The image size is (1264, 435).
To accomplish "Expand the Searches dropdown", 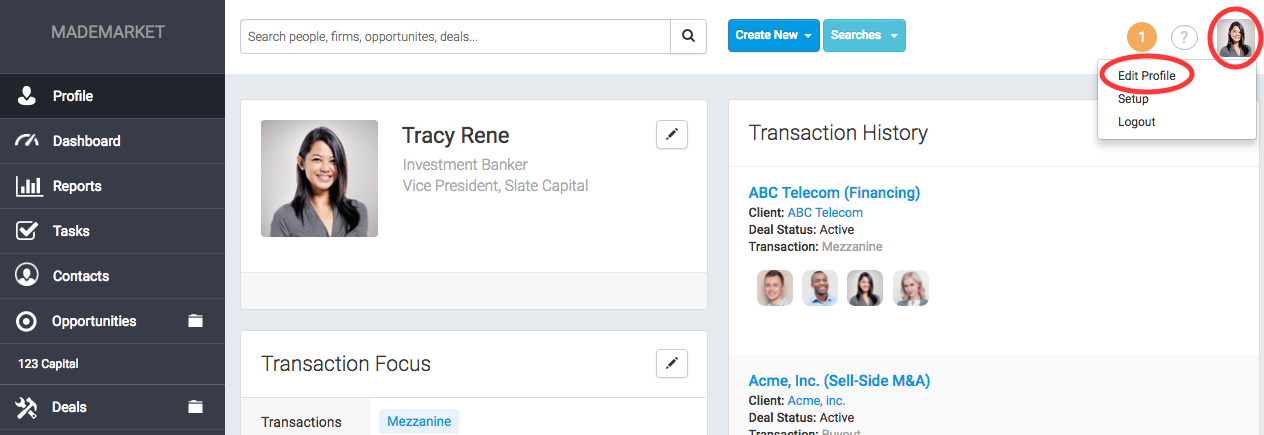I will pyautogui.click(x=864, y=35).
